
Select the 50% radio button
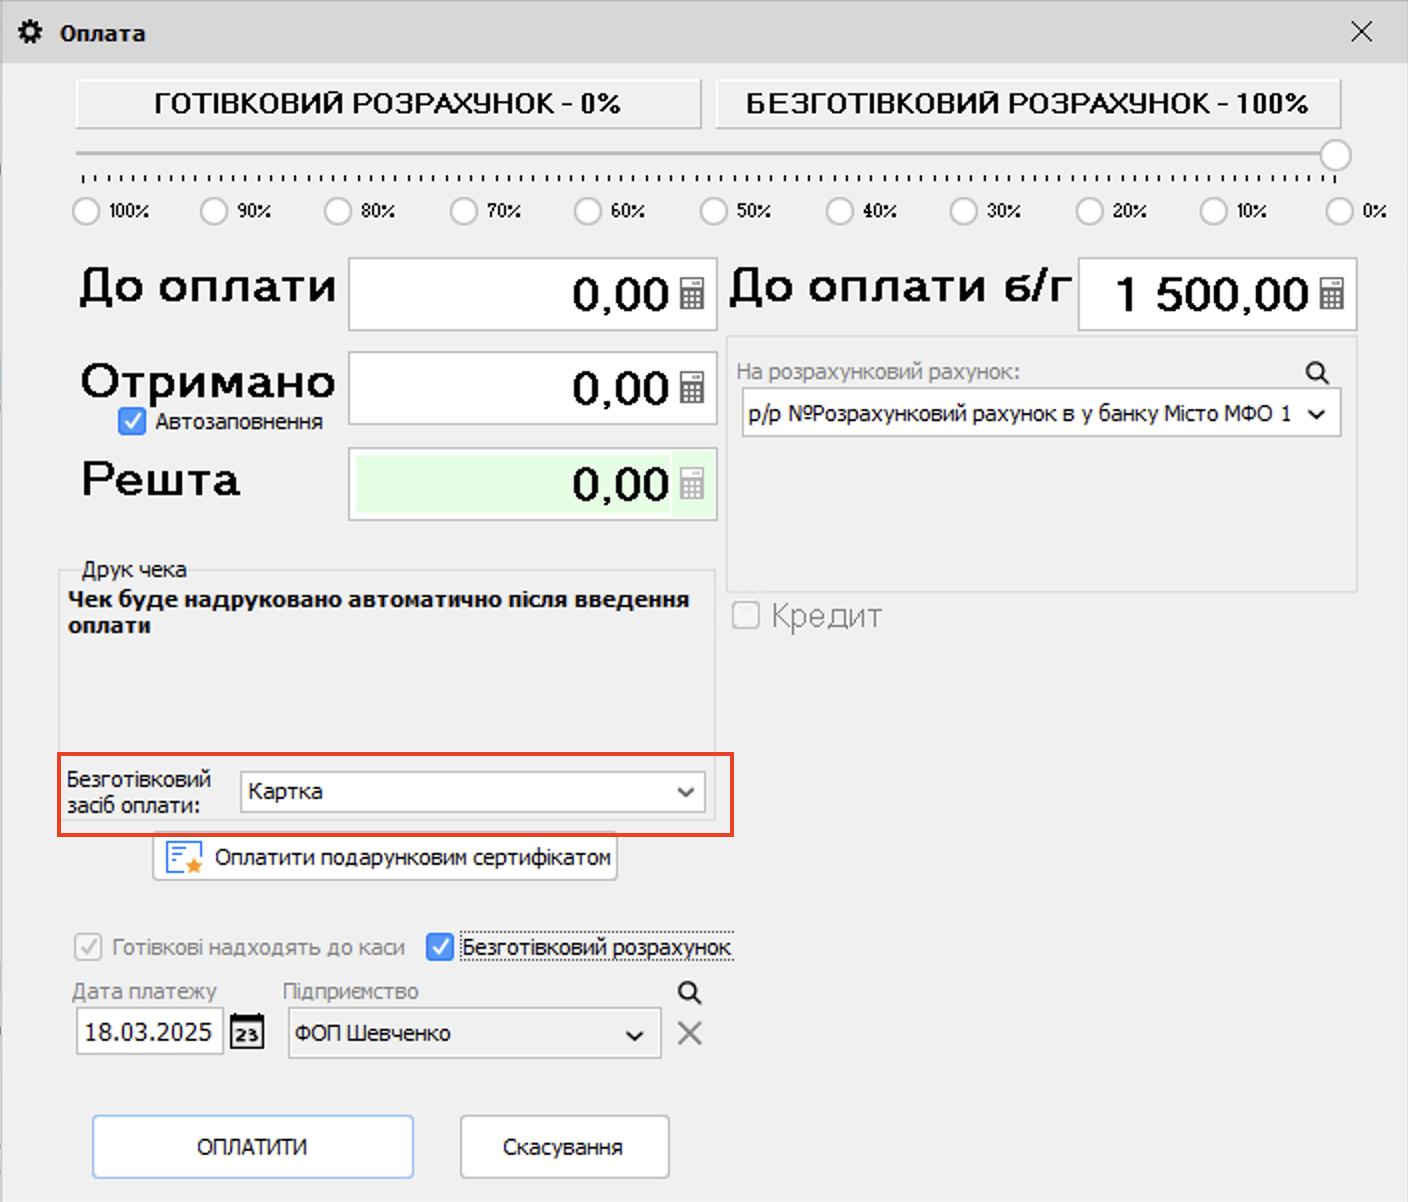(713, 211)
